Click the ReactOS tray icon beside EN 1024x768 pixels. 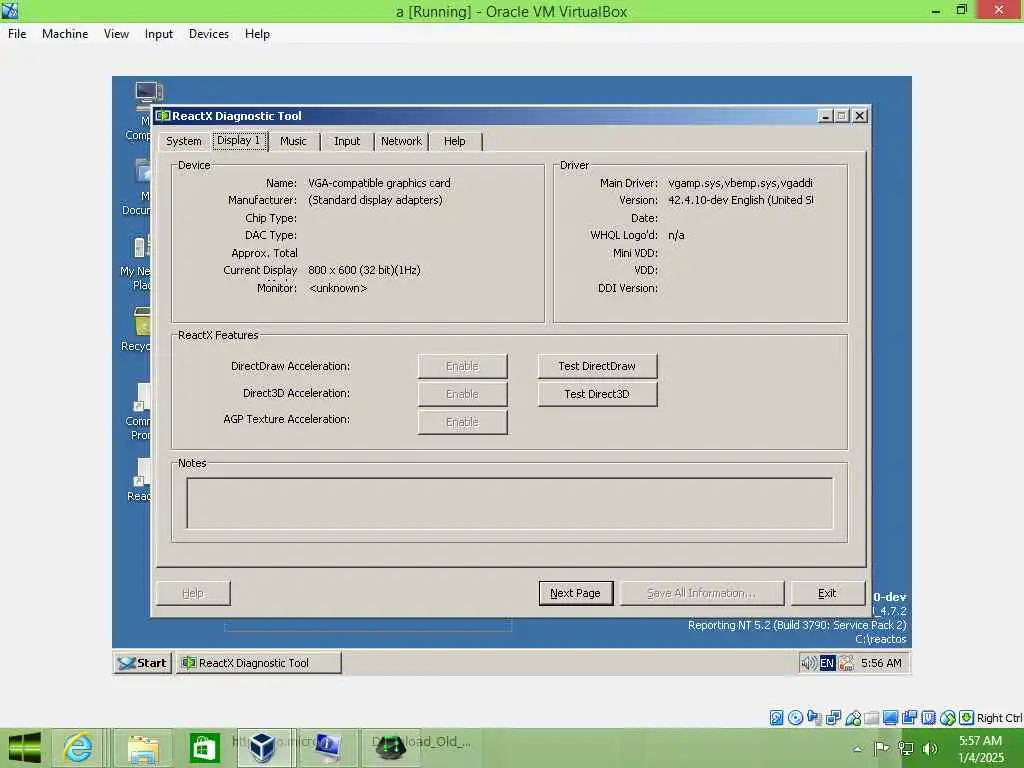[x=846, y=663]
